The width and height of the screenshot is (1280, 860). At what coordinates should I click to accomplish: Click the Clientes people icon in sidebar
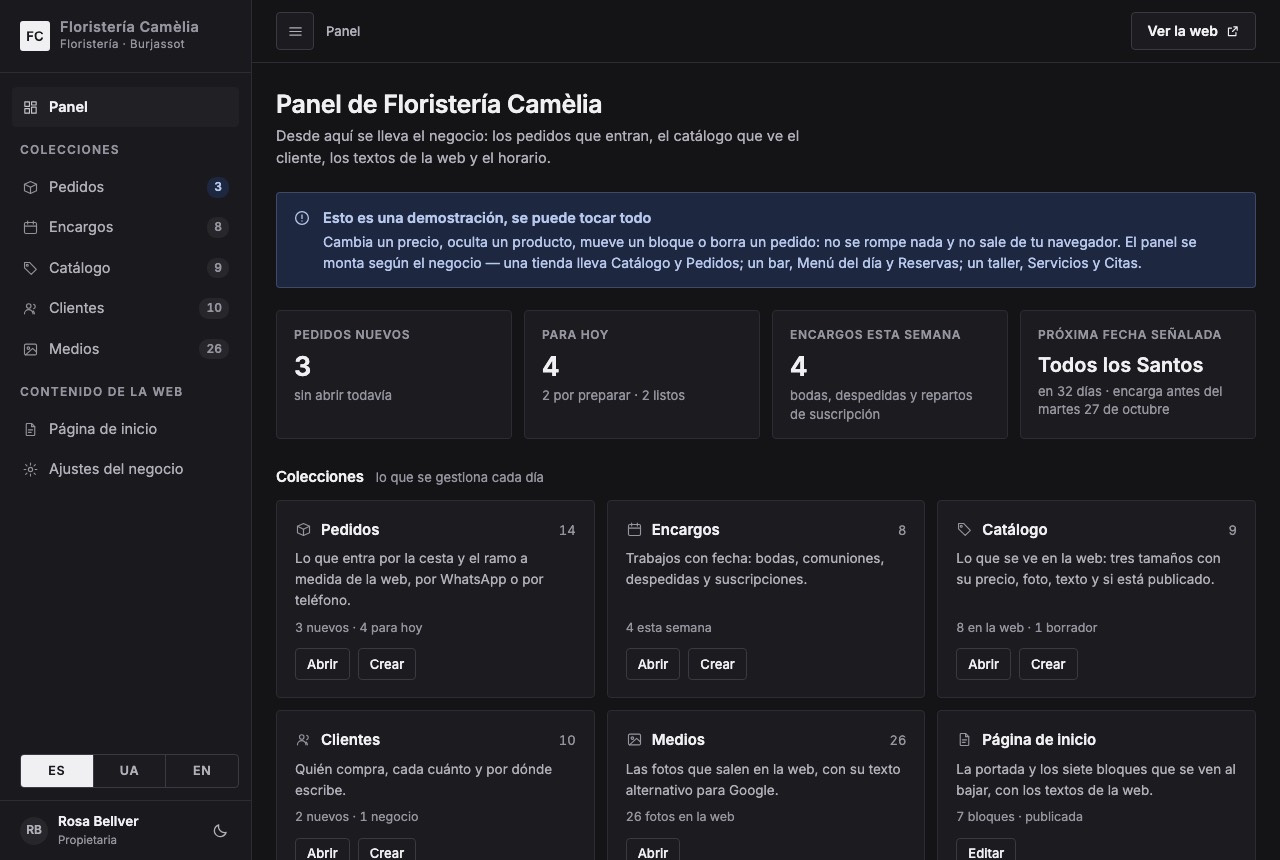point(30,308)
